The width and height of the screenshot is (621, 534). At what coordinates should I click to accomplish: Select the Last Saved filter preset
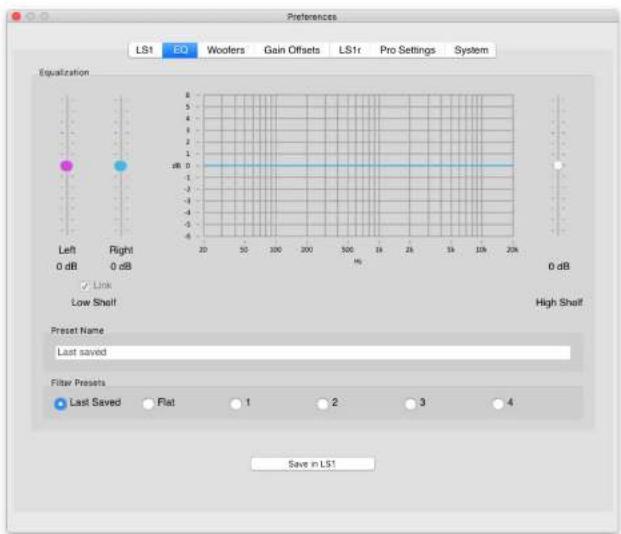tap(60, 403)
